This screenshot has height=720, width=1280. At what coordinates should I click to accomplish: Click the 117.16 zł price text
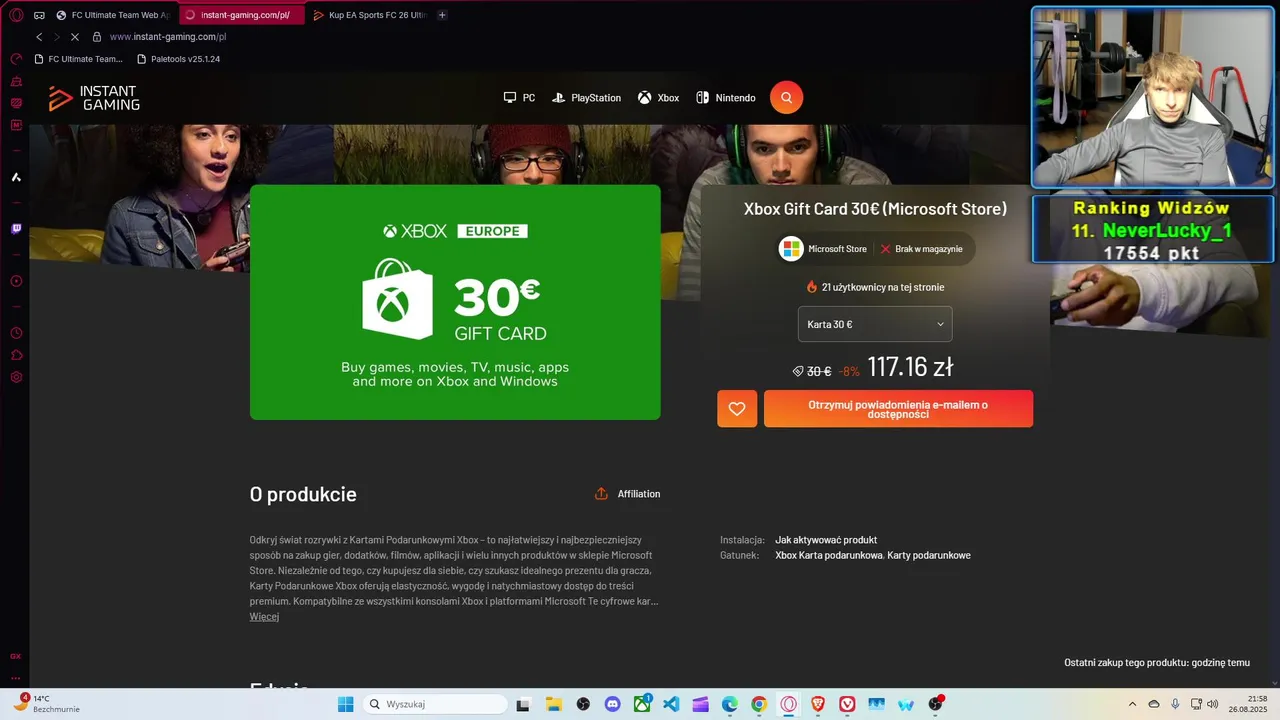coord(910,367)
